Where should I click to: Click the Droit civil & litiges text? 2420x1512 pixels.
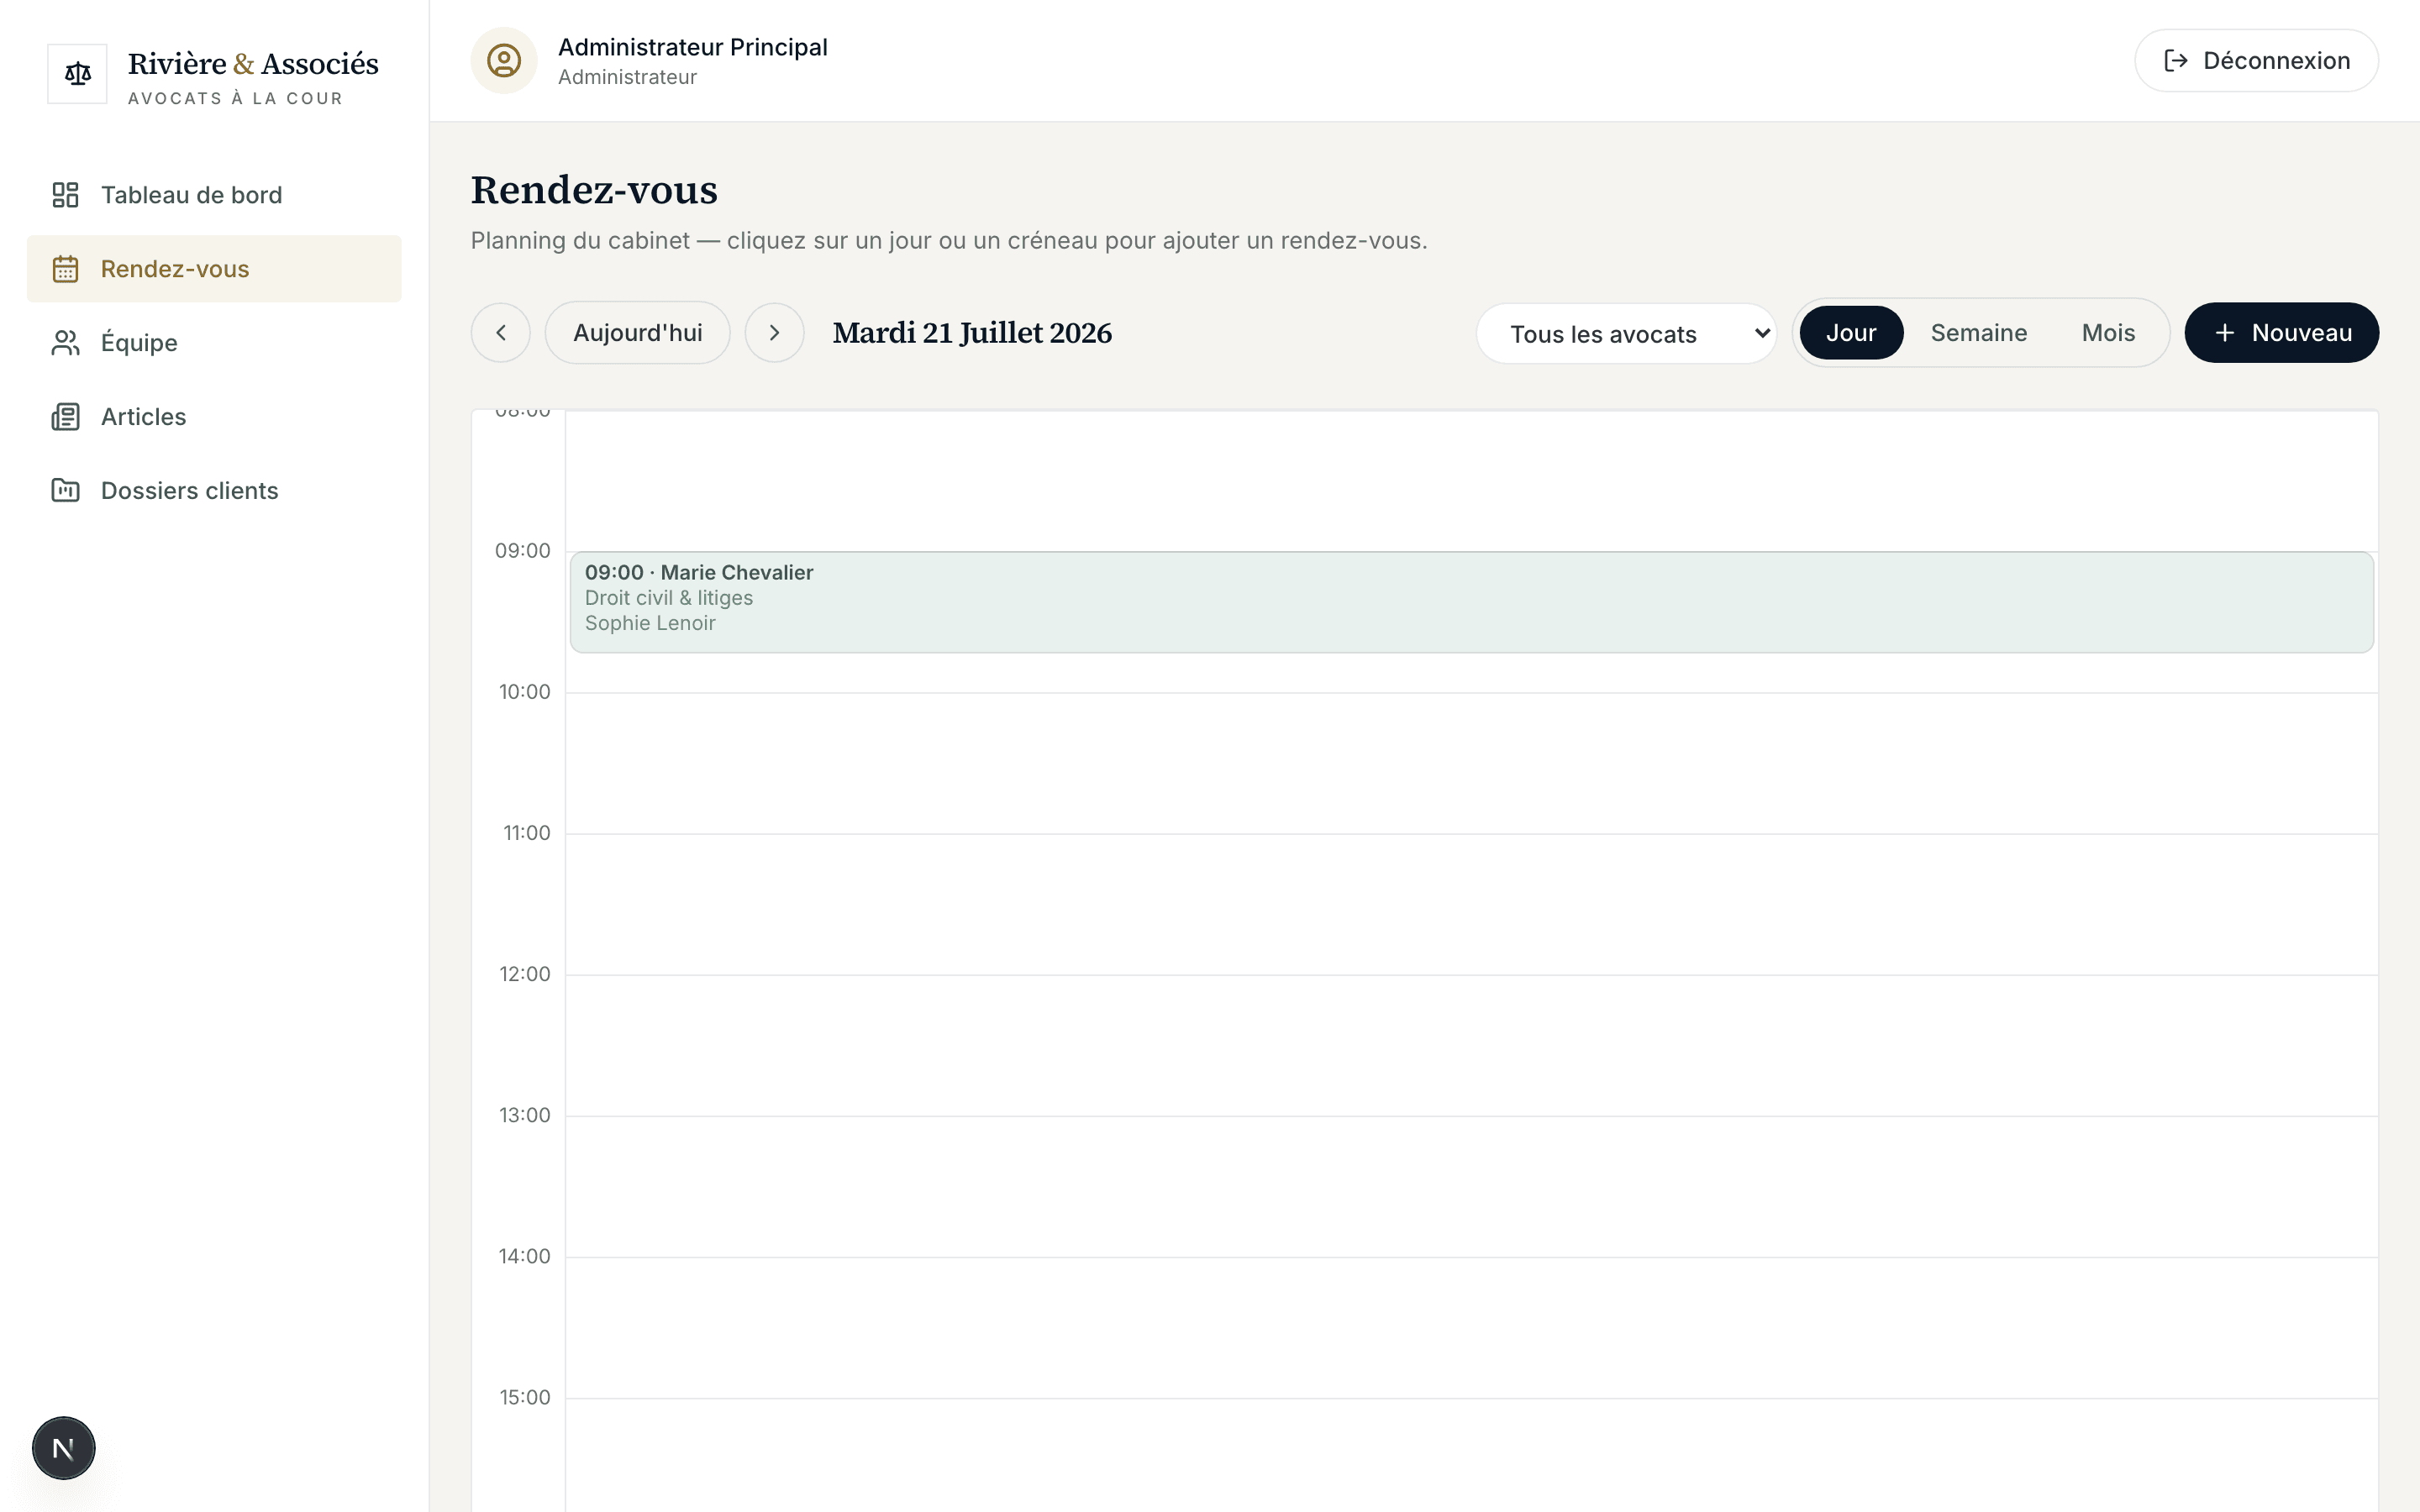tap(669, 598)
